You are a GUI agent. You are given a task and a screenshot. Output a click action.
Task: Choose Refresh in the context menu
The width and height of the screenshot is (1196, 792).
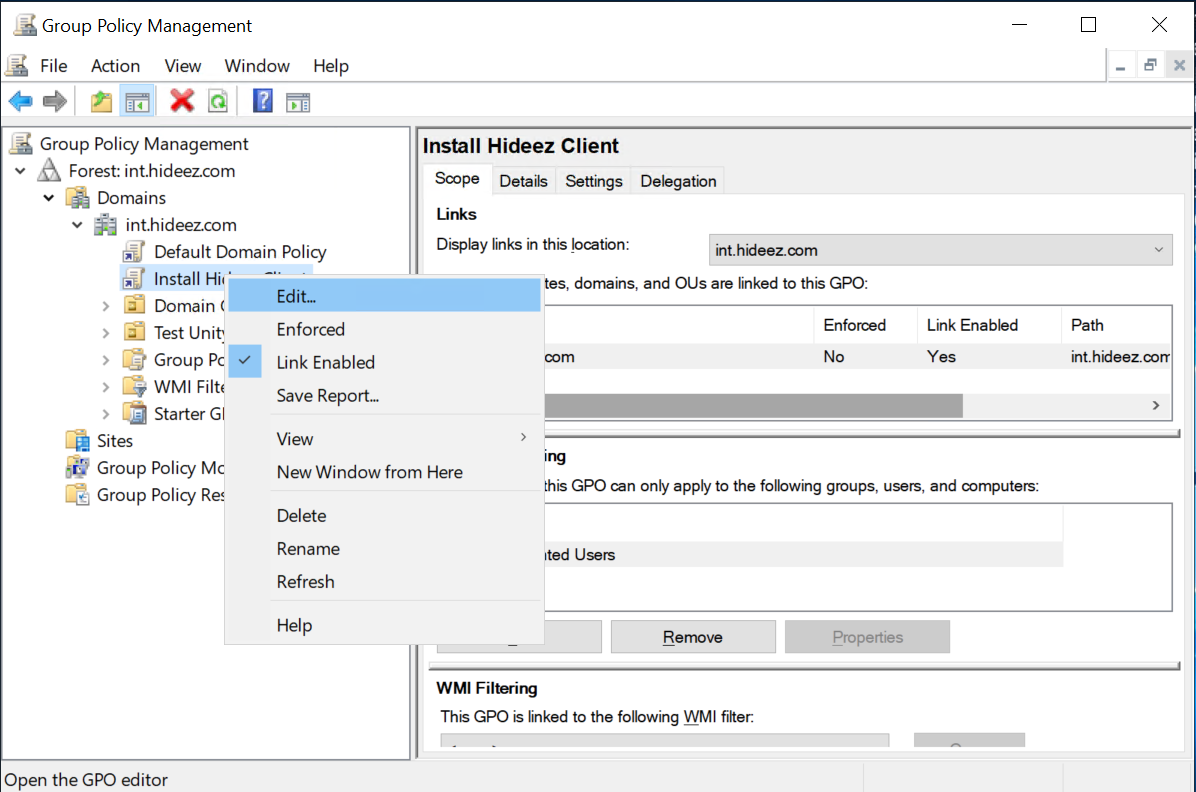(x=386, y=581)
